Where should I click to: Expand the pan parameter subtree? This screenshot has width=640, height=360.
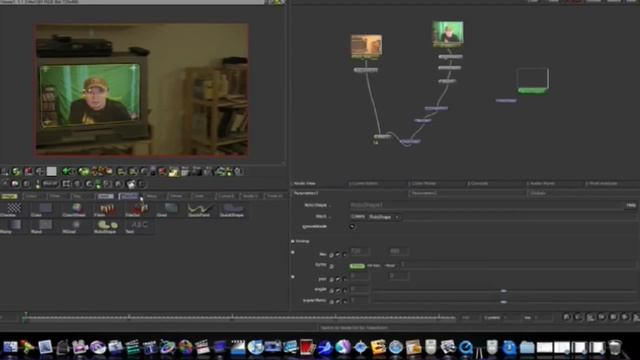pyautogui.click(x=293, y=277)
